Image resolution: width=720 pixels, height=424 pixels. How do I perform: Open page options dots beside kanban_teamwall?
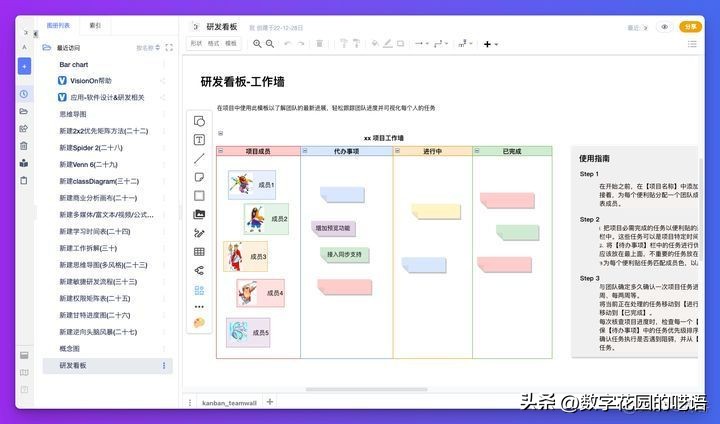(190, 403)
